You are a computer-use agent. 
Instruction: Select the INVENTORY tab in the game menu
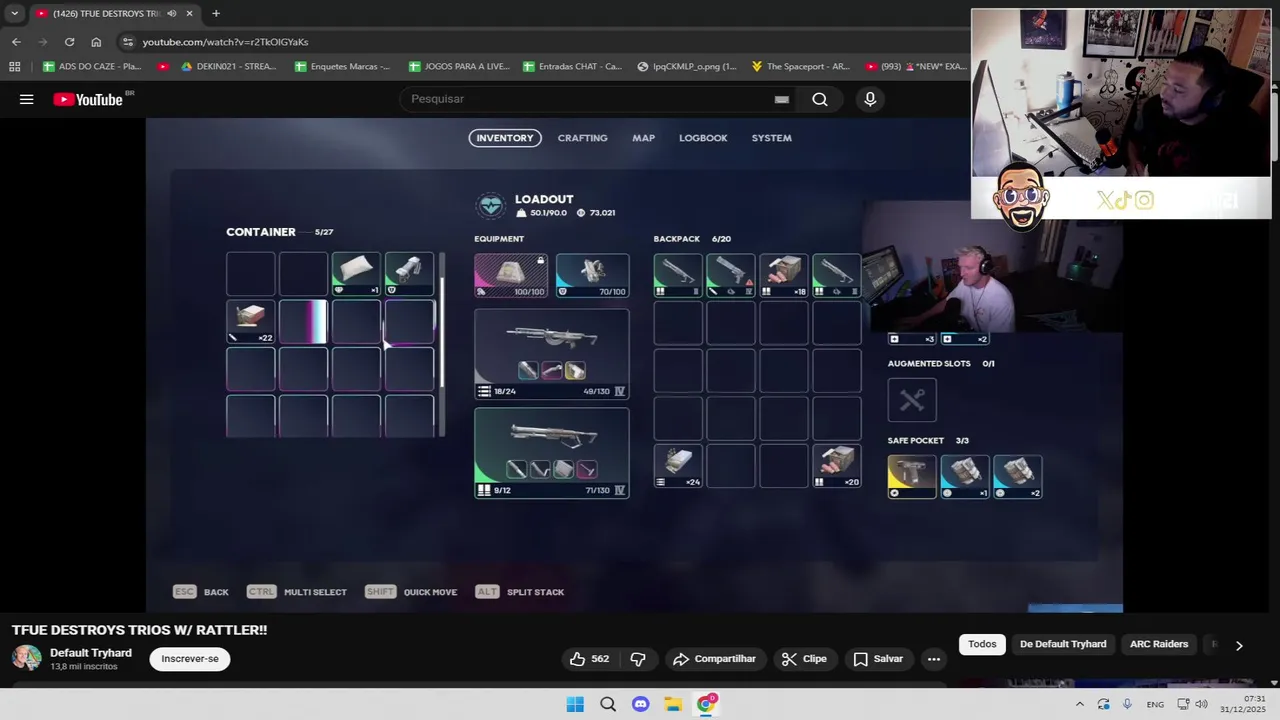tap(505, 138)
